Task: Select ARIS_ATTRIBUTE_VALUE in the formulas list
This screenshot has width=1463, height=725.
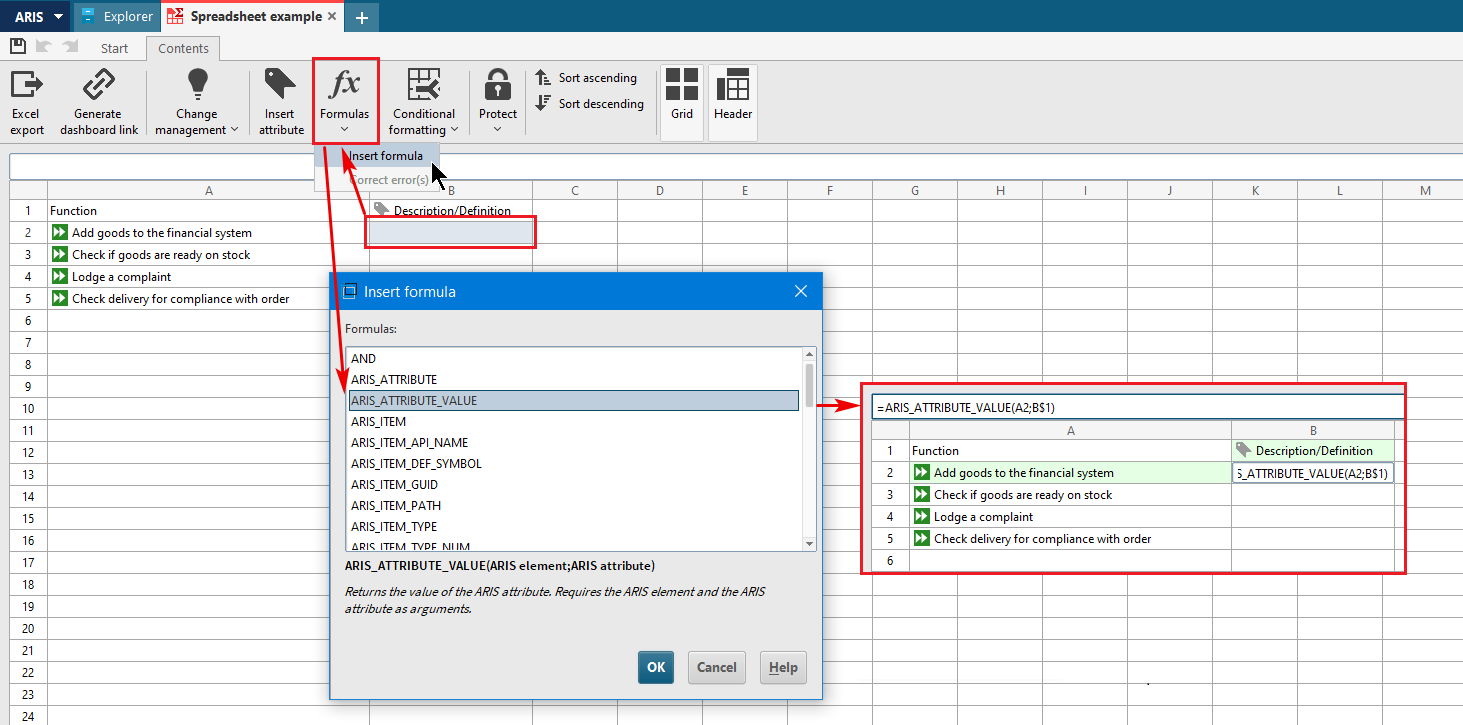Action: (x=574, y=400)
